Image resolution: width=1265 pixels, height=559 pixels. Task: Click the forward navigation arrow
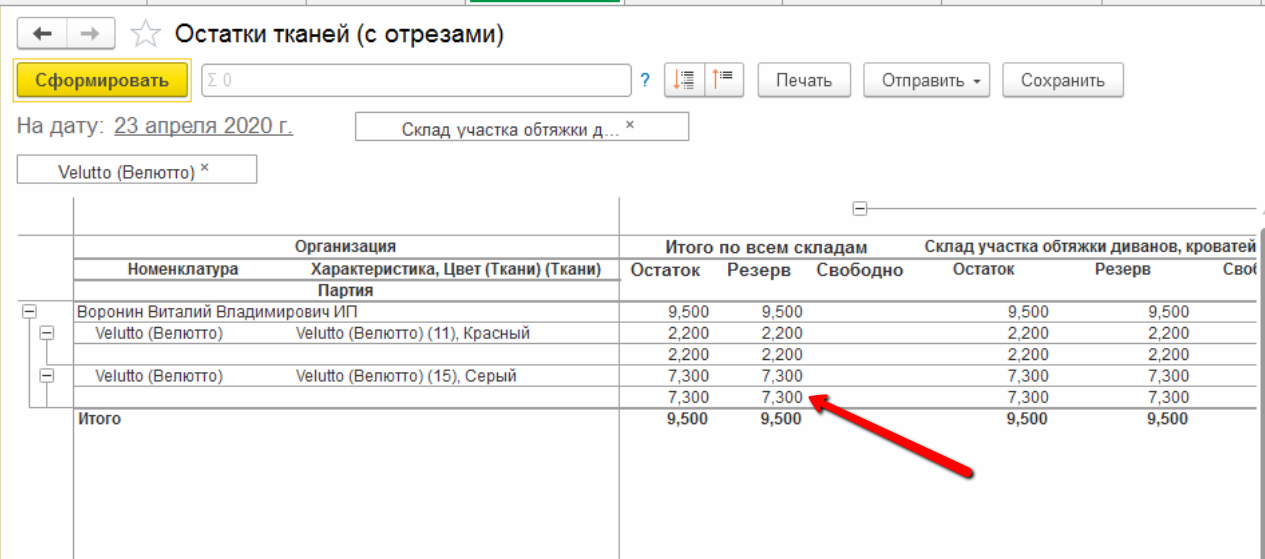pos(90,34)
